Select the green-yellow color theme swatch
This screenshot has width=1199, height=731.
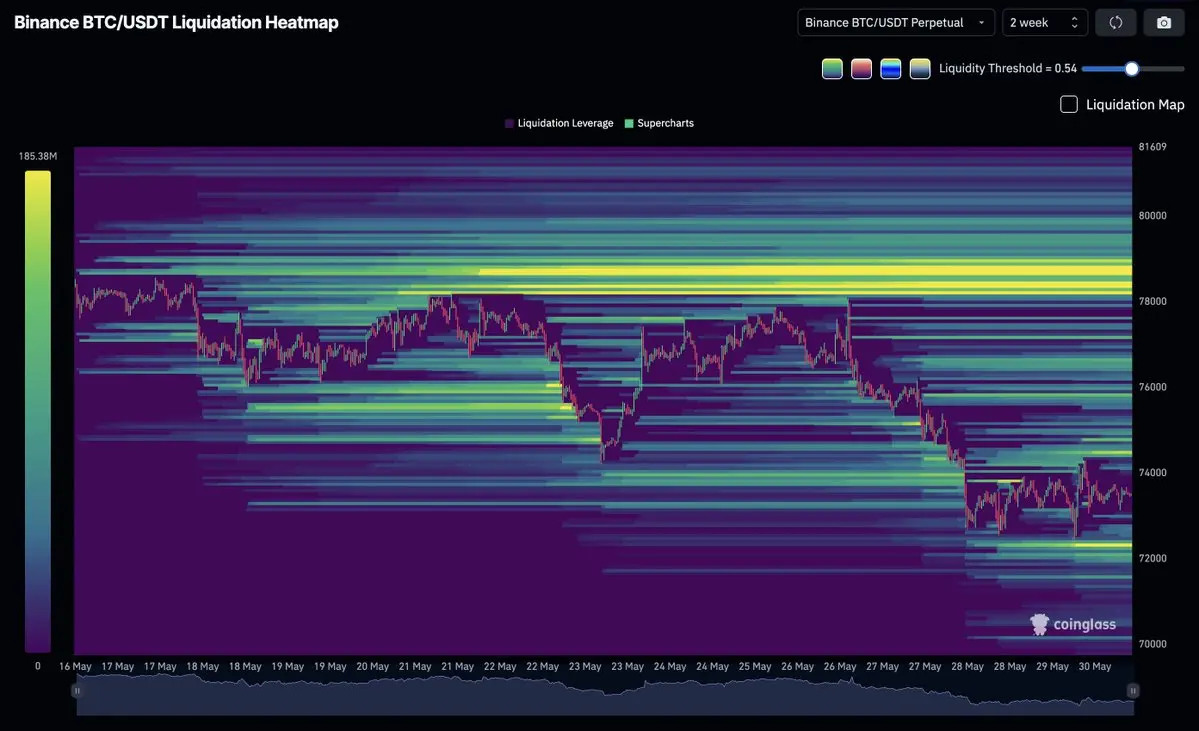(x=832, y=68)
